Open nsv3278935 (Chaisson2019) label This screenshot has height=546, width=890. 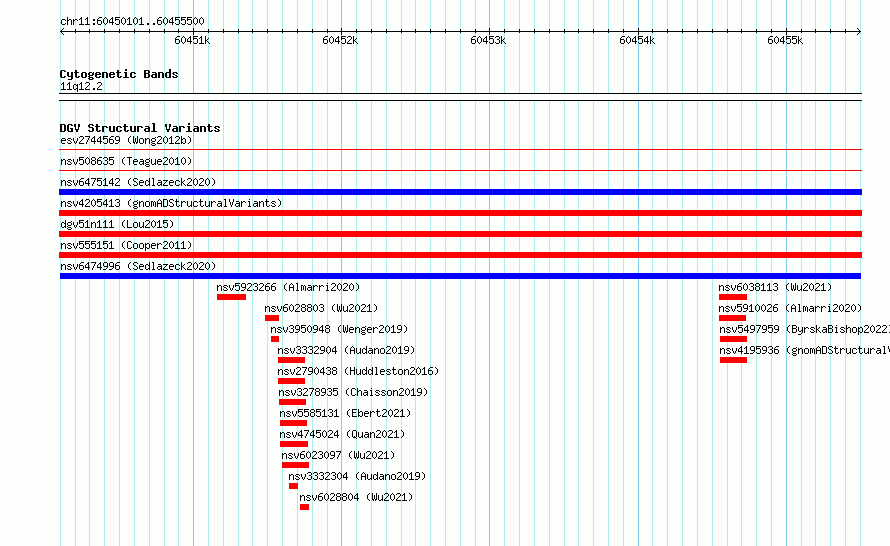point(353,392)
